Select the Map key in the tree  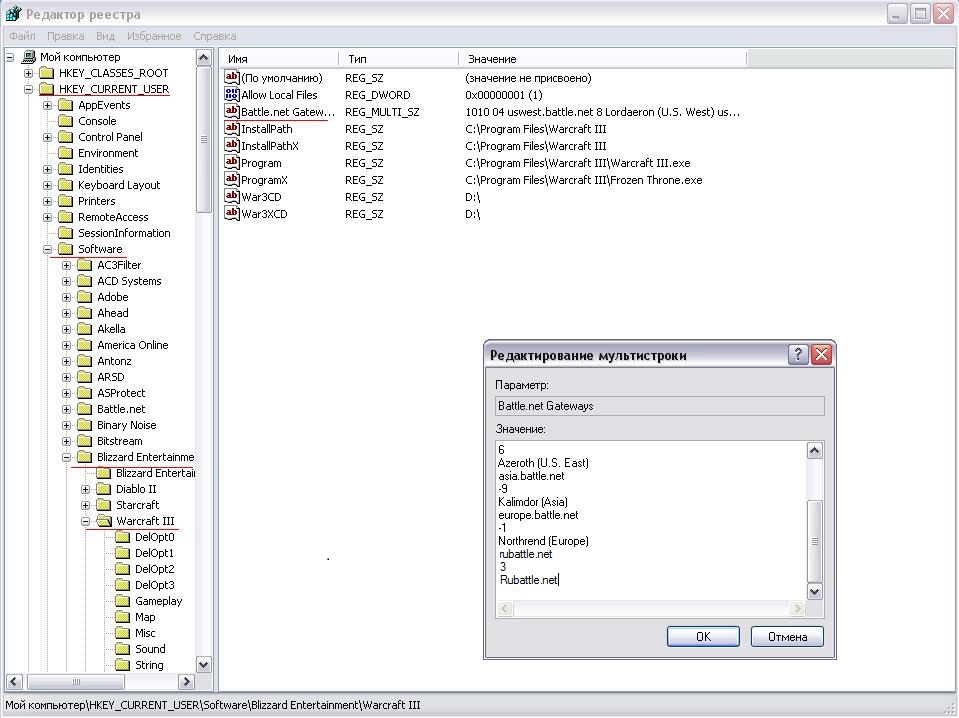(x=145, y=617)
